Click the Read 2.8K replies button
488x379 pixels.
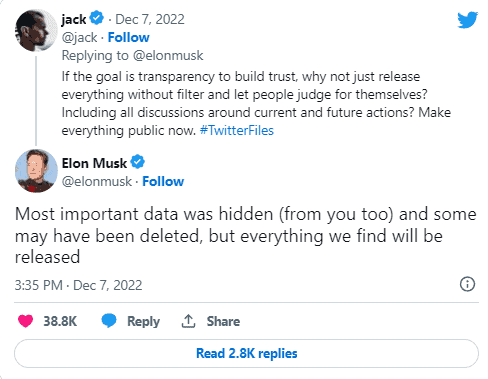(246, 353)
